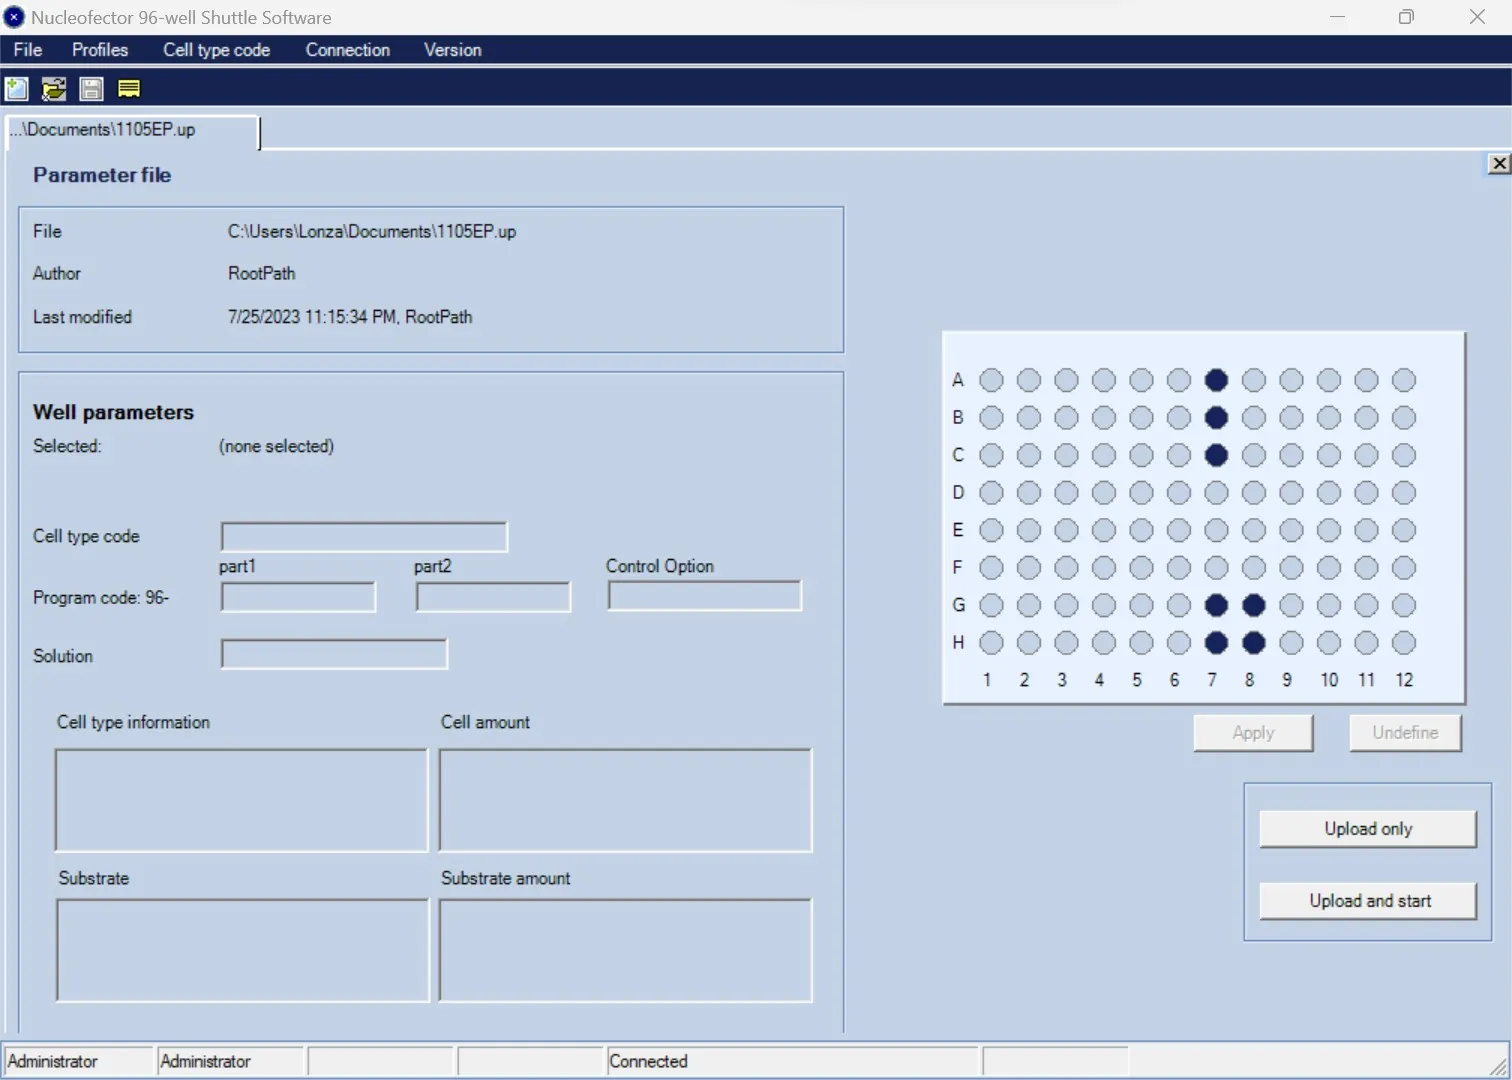Click the New parameter file toolbar icon
This screenshot has height=1080, width=1512.
coord(17,89)
